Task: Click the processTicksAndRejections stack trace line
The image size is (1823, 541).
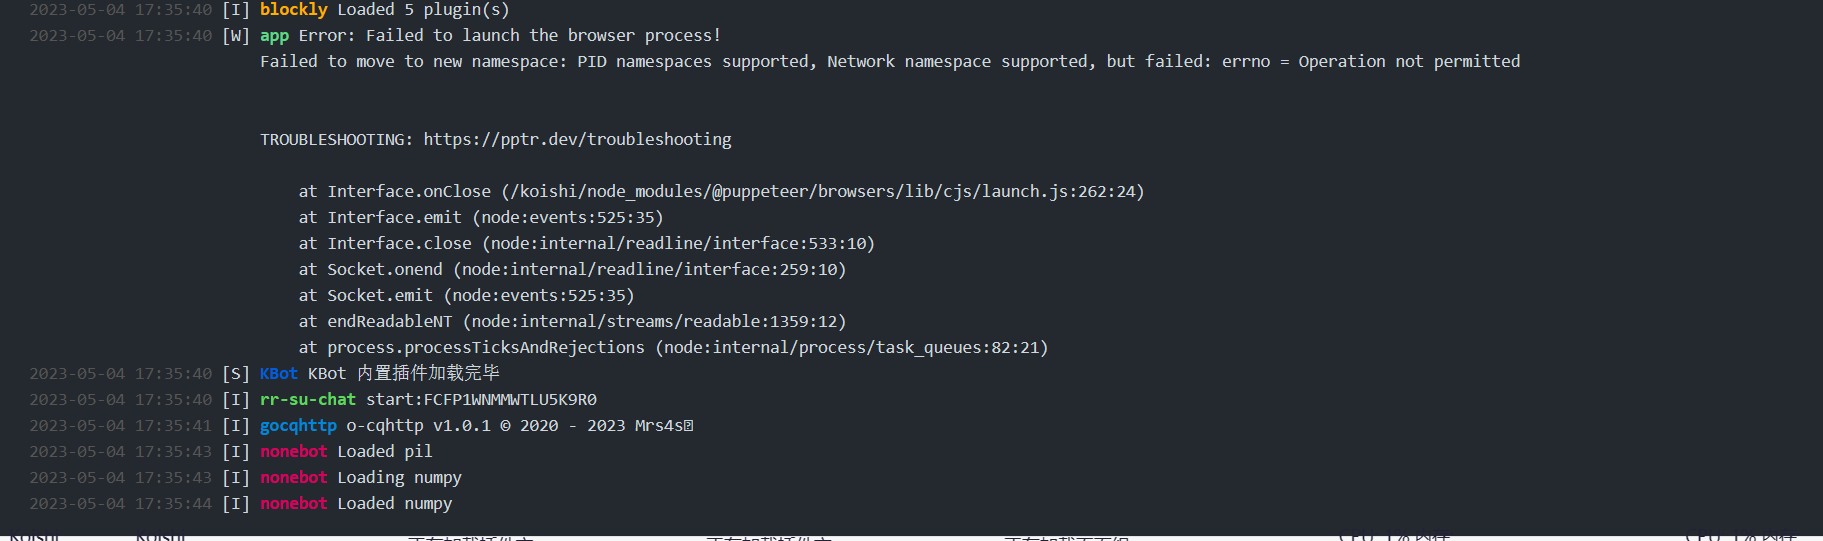Action: pyautogui.click(x=673, y=347)
